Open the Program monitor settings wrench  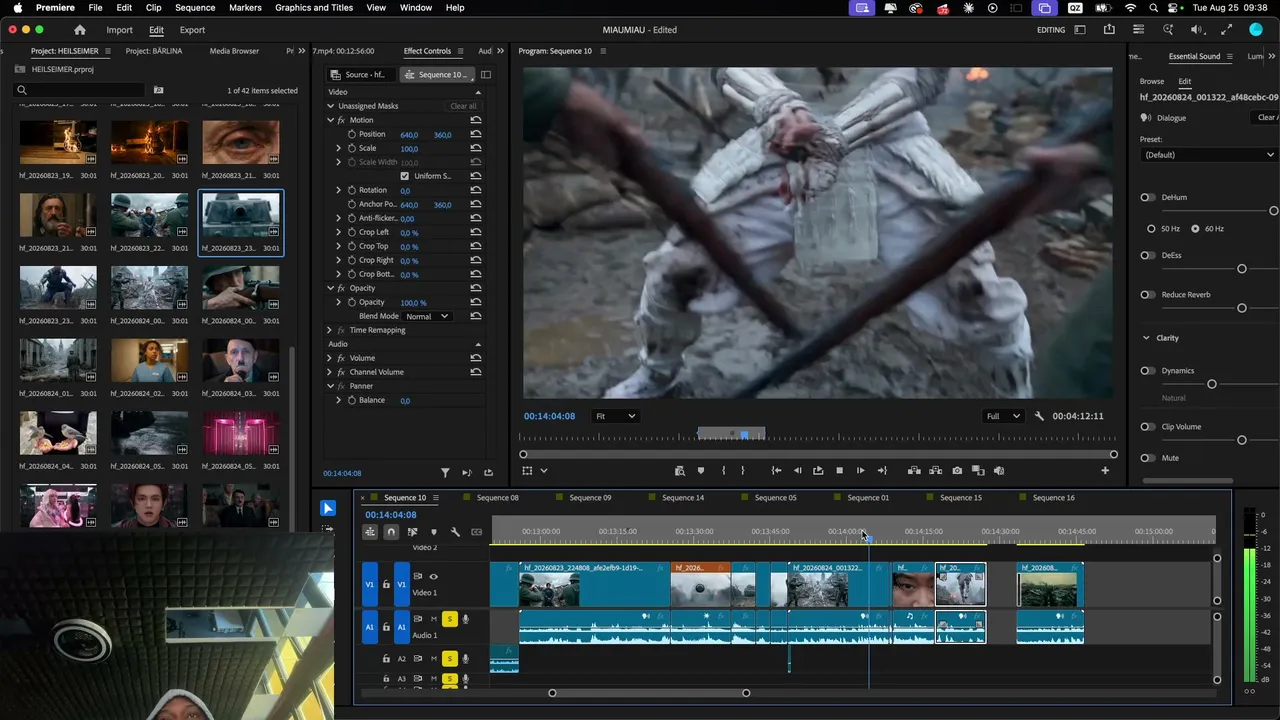(1039, 416)
